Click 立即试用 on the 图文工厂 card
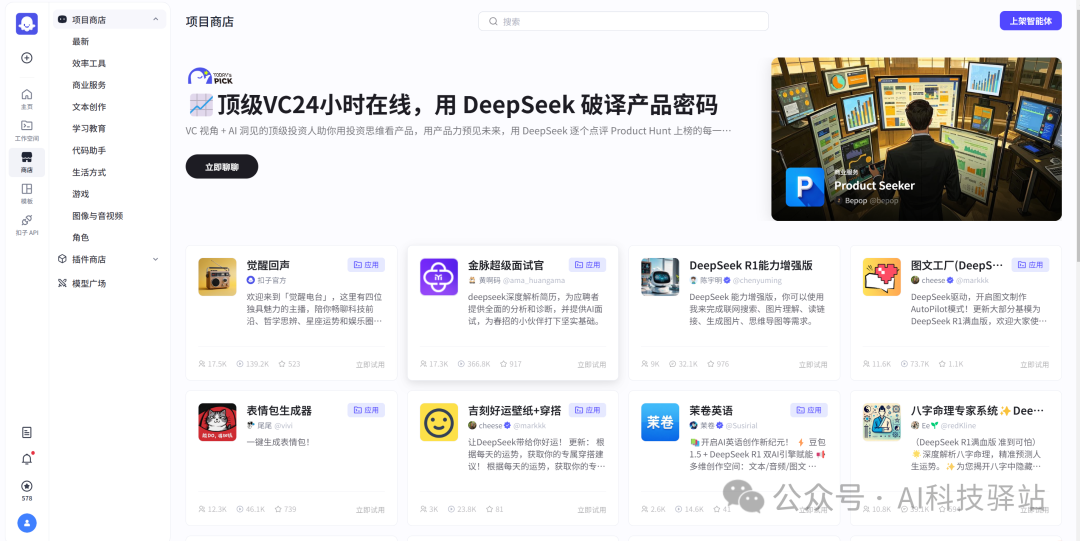 pyautogui.click(x=1035, y=365)
